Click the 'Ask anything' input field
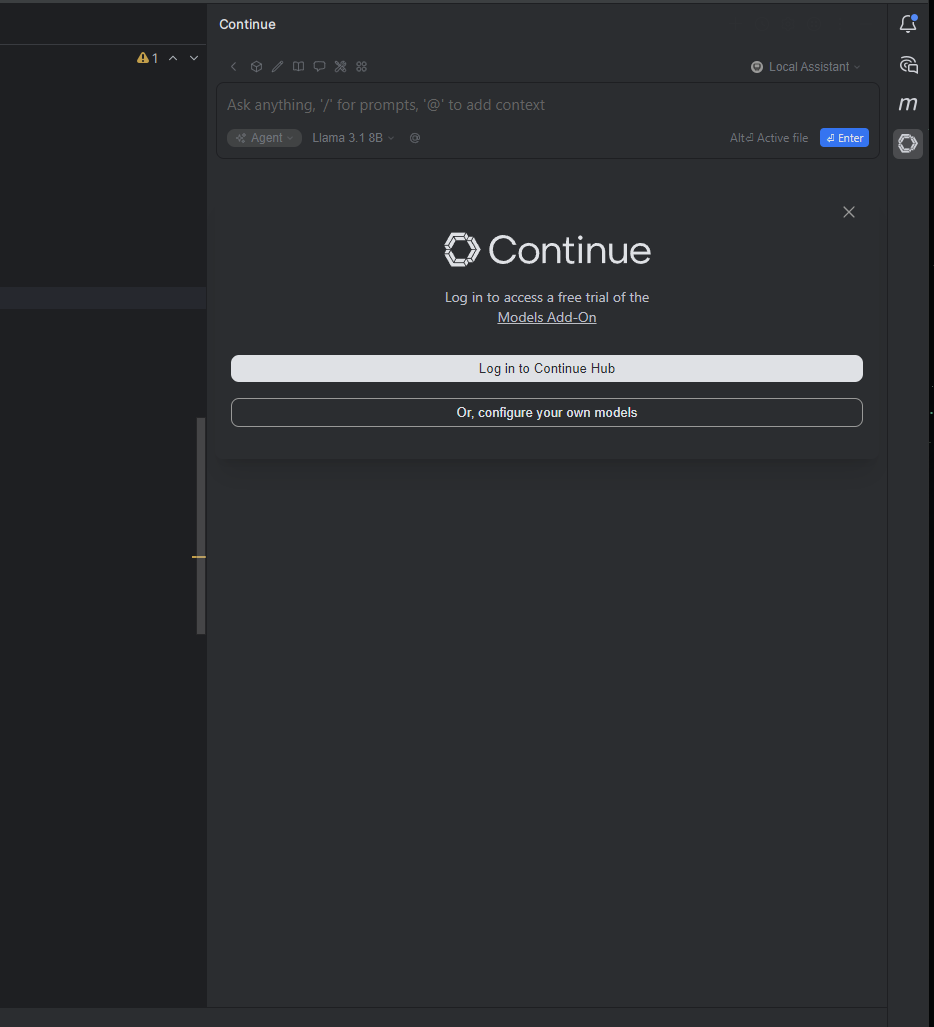 pos(546,104)
